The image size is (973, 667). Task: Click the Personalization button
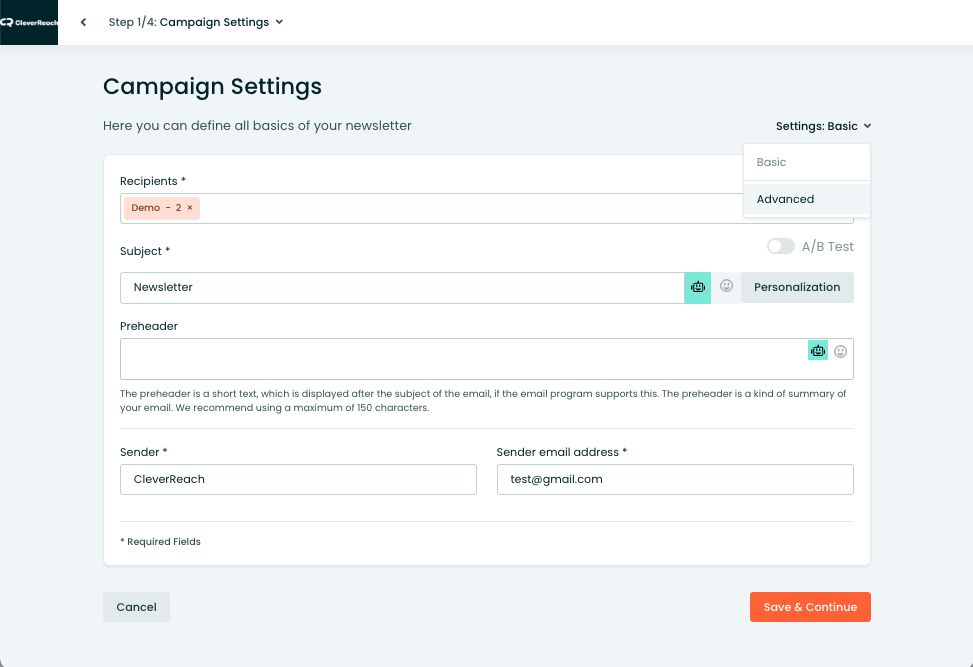(797, 287)
